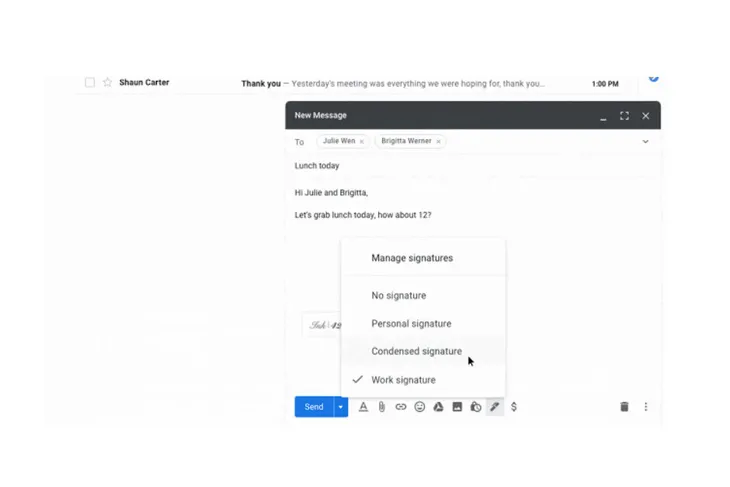
Task: Click the To label in recipients row
Action: coord(299,142)
